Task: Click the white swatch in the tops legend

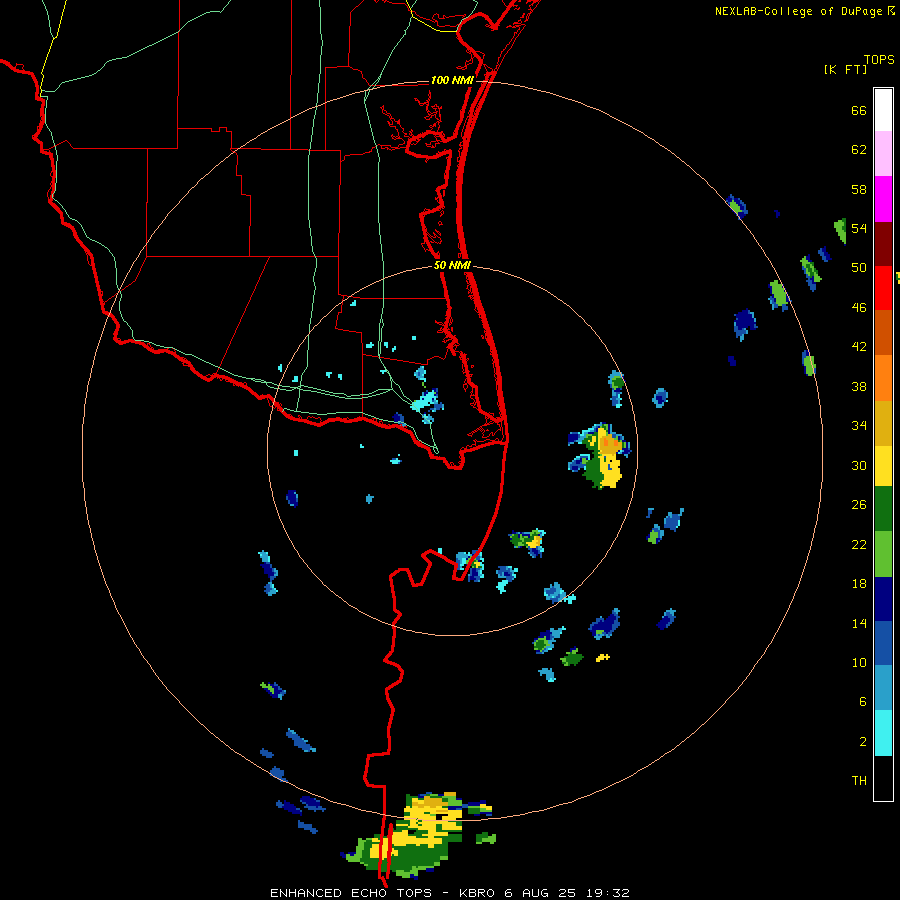Action: point(883,110)
